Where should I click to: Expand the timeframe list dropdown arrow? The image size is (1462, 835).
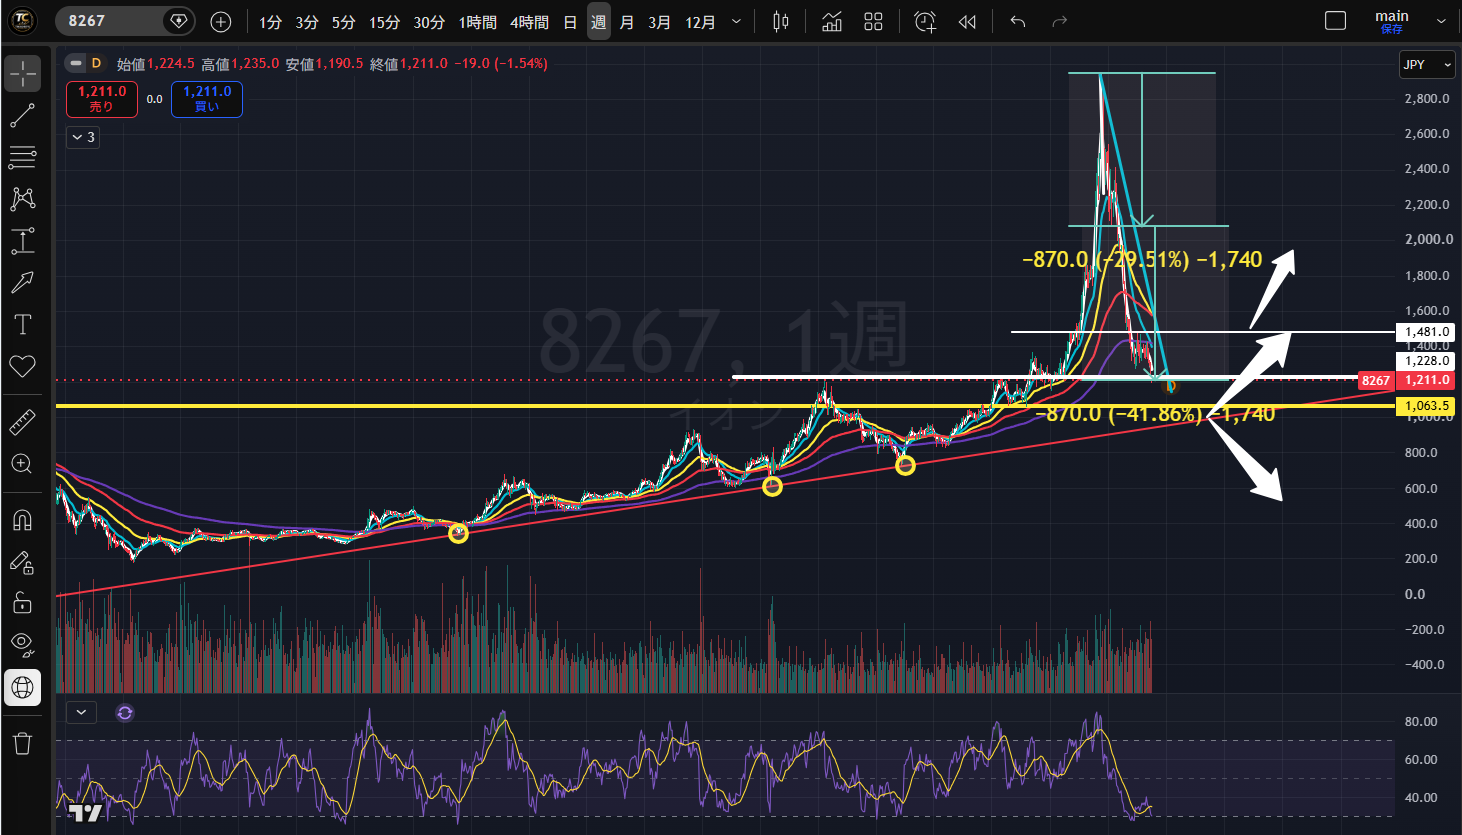pyautogui.click(x=737, y=22)
